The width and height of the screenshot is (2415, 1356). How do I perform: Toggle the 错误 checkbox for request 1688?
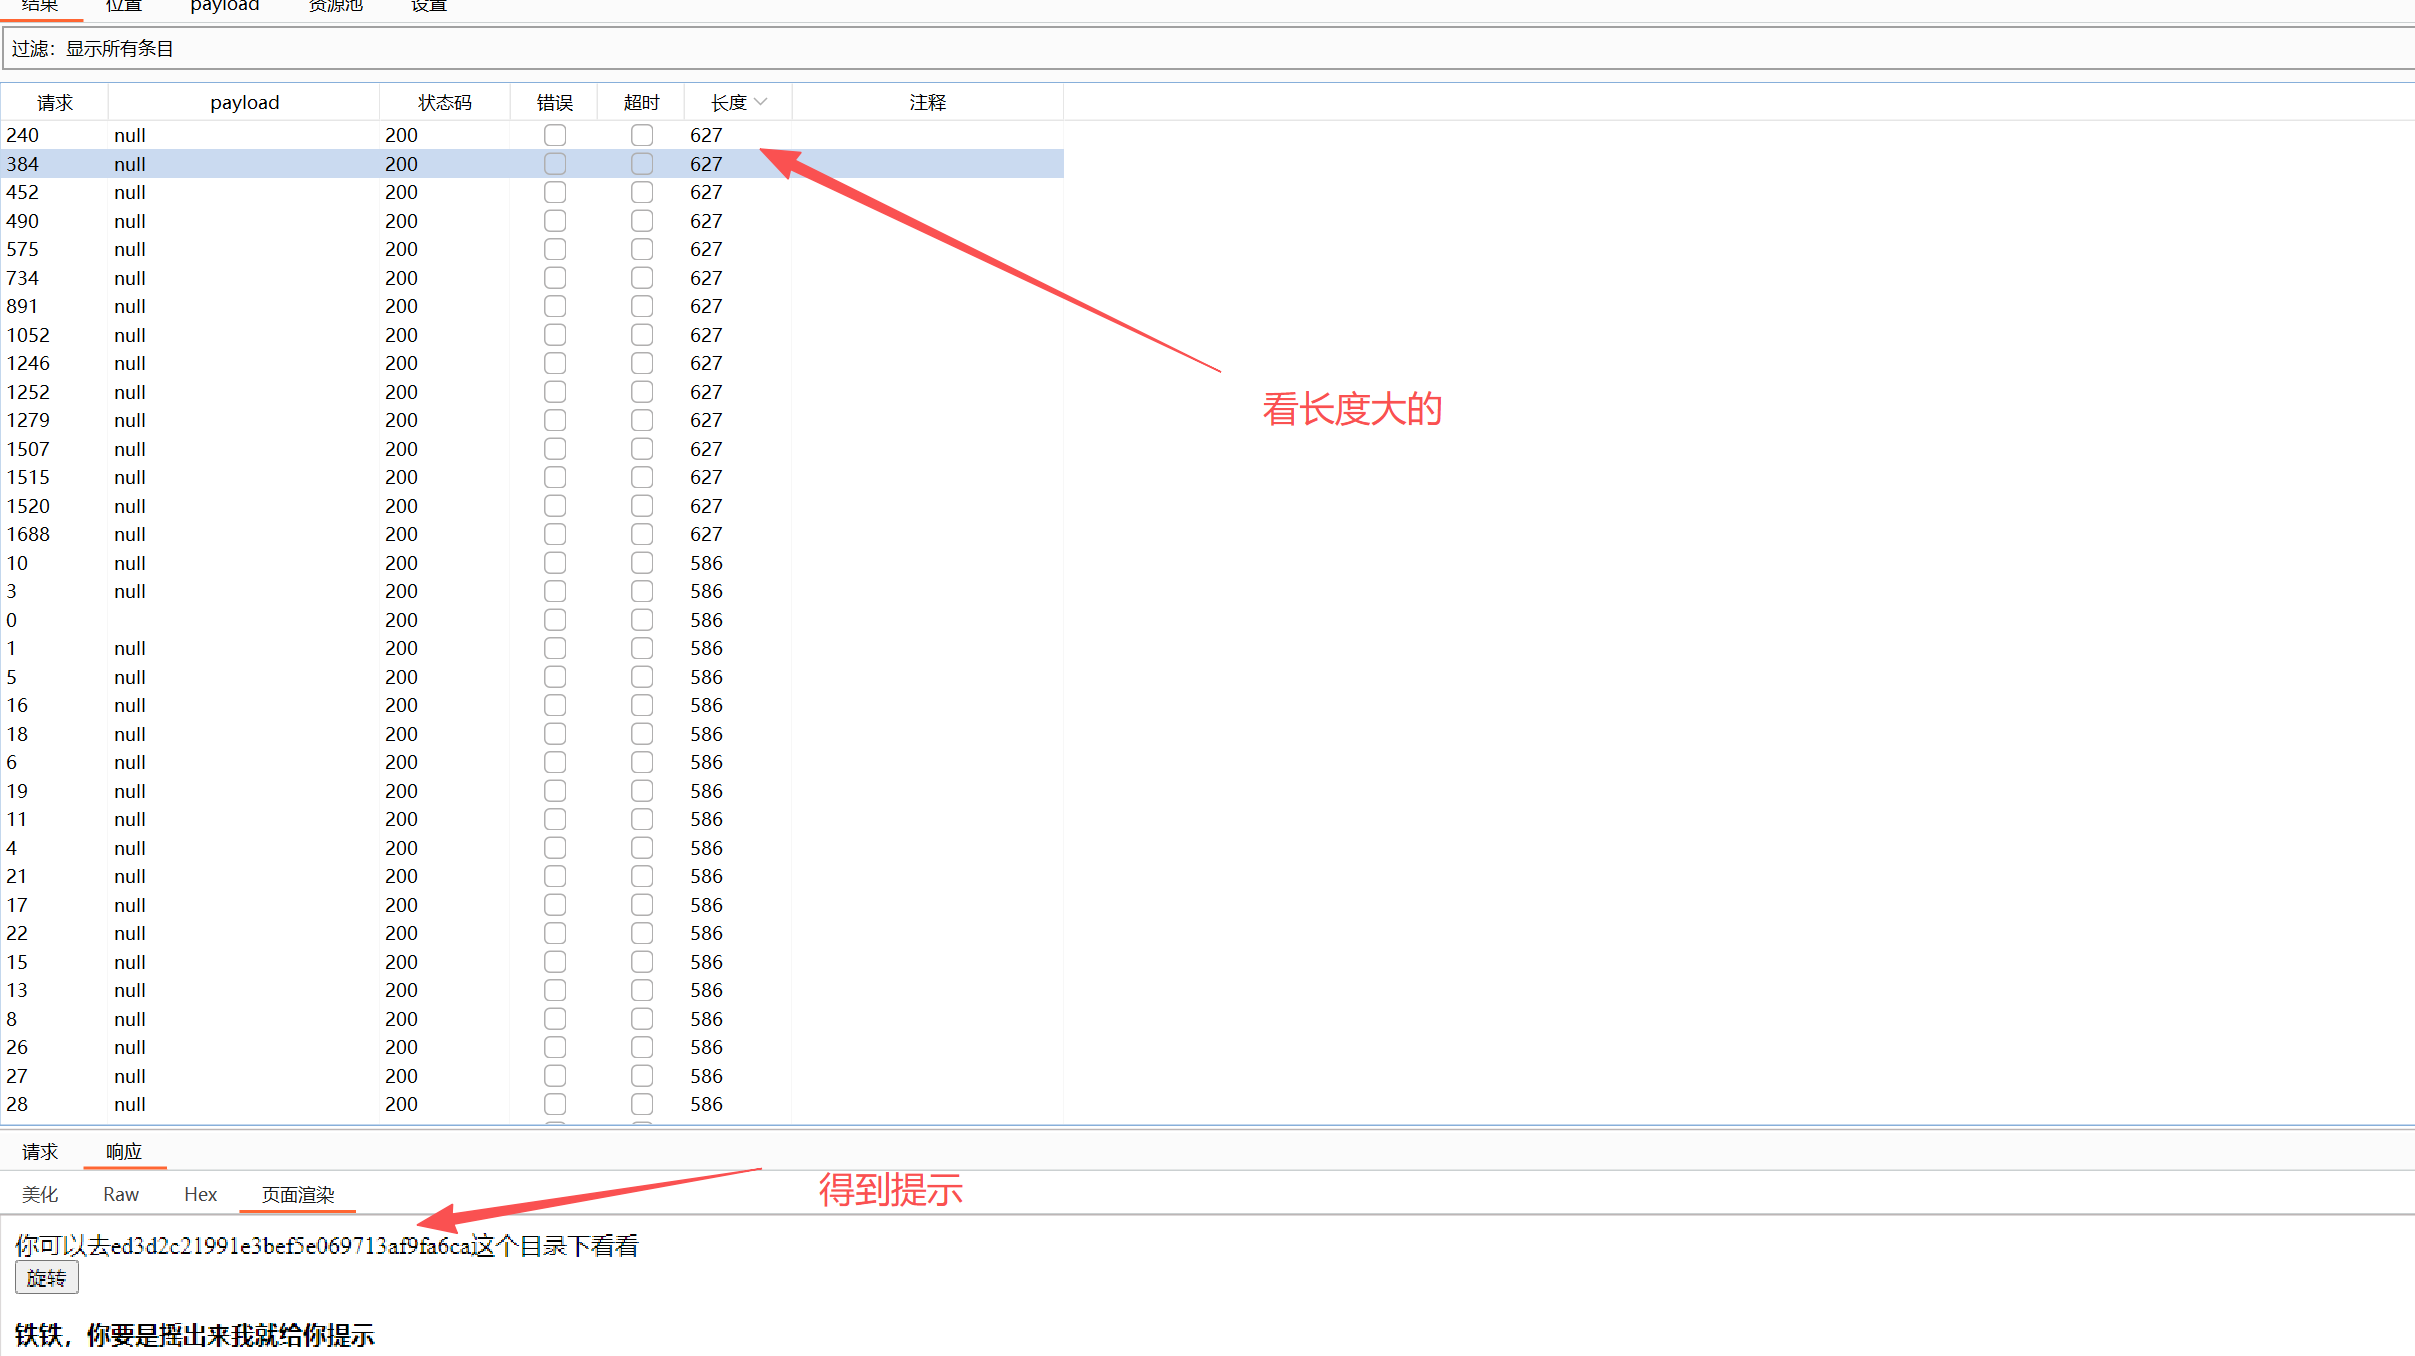[555, 534]
